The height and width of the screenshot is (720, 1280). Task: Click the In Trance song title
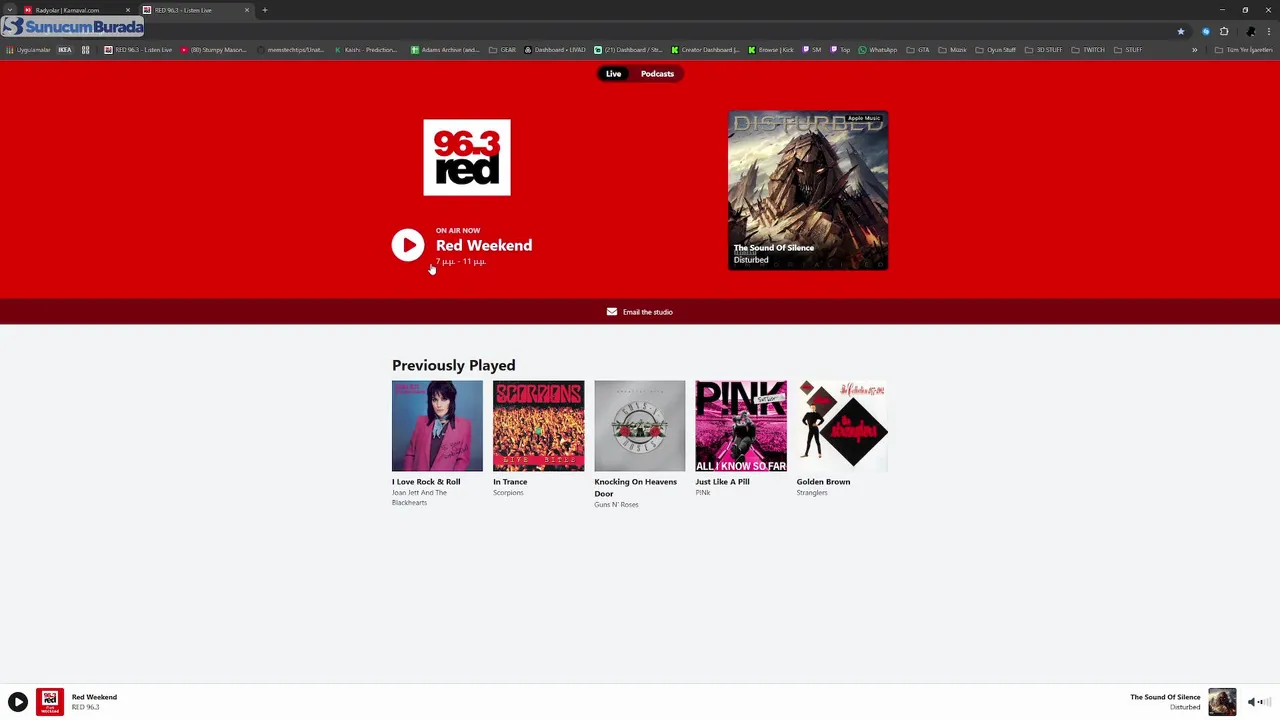click(510, 482)
